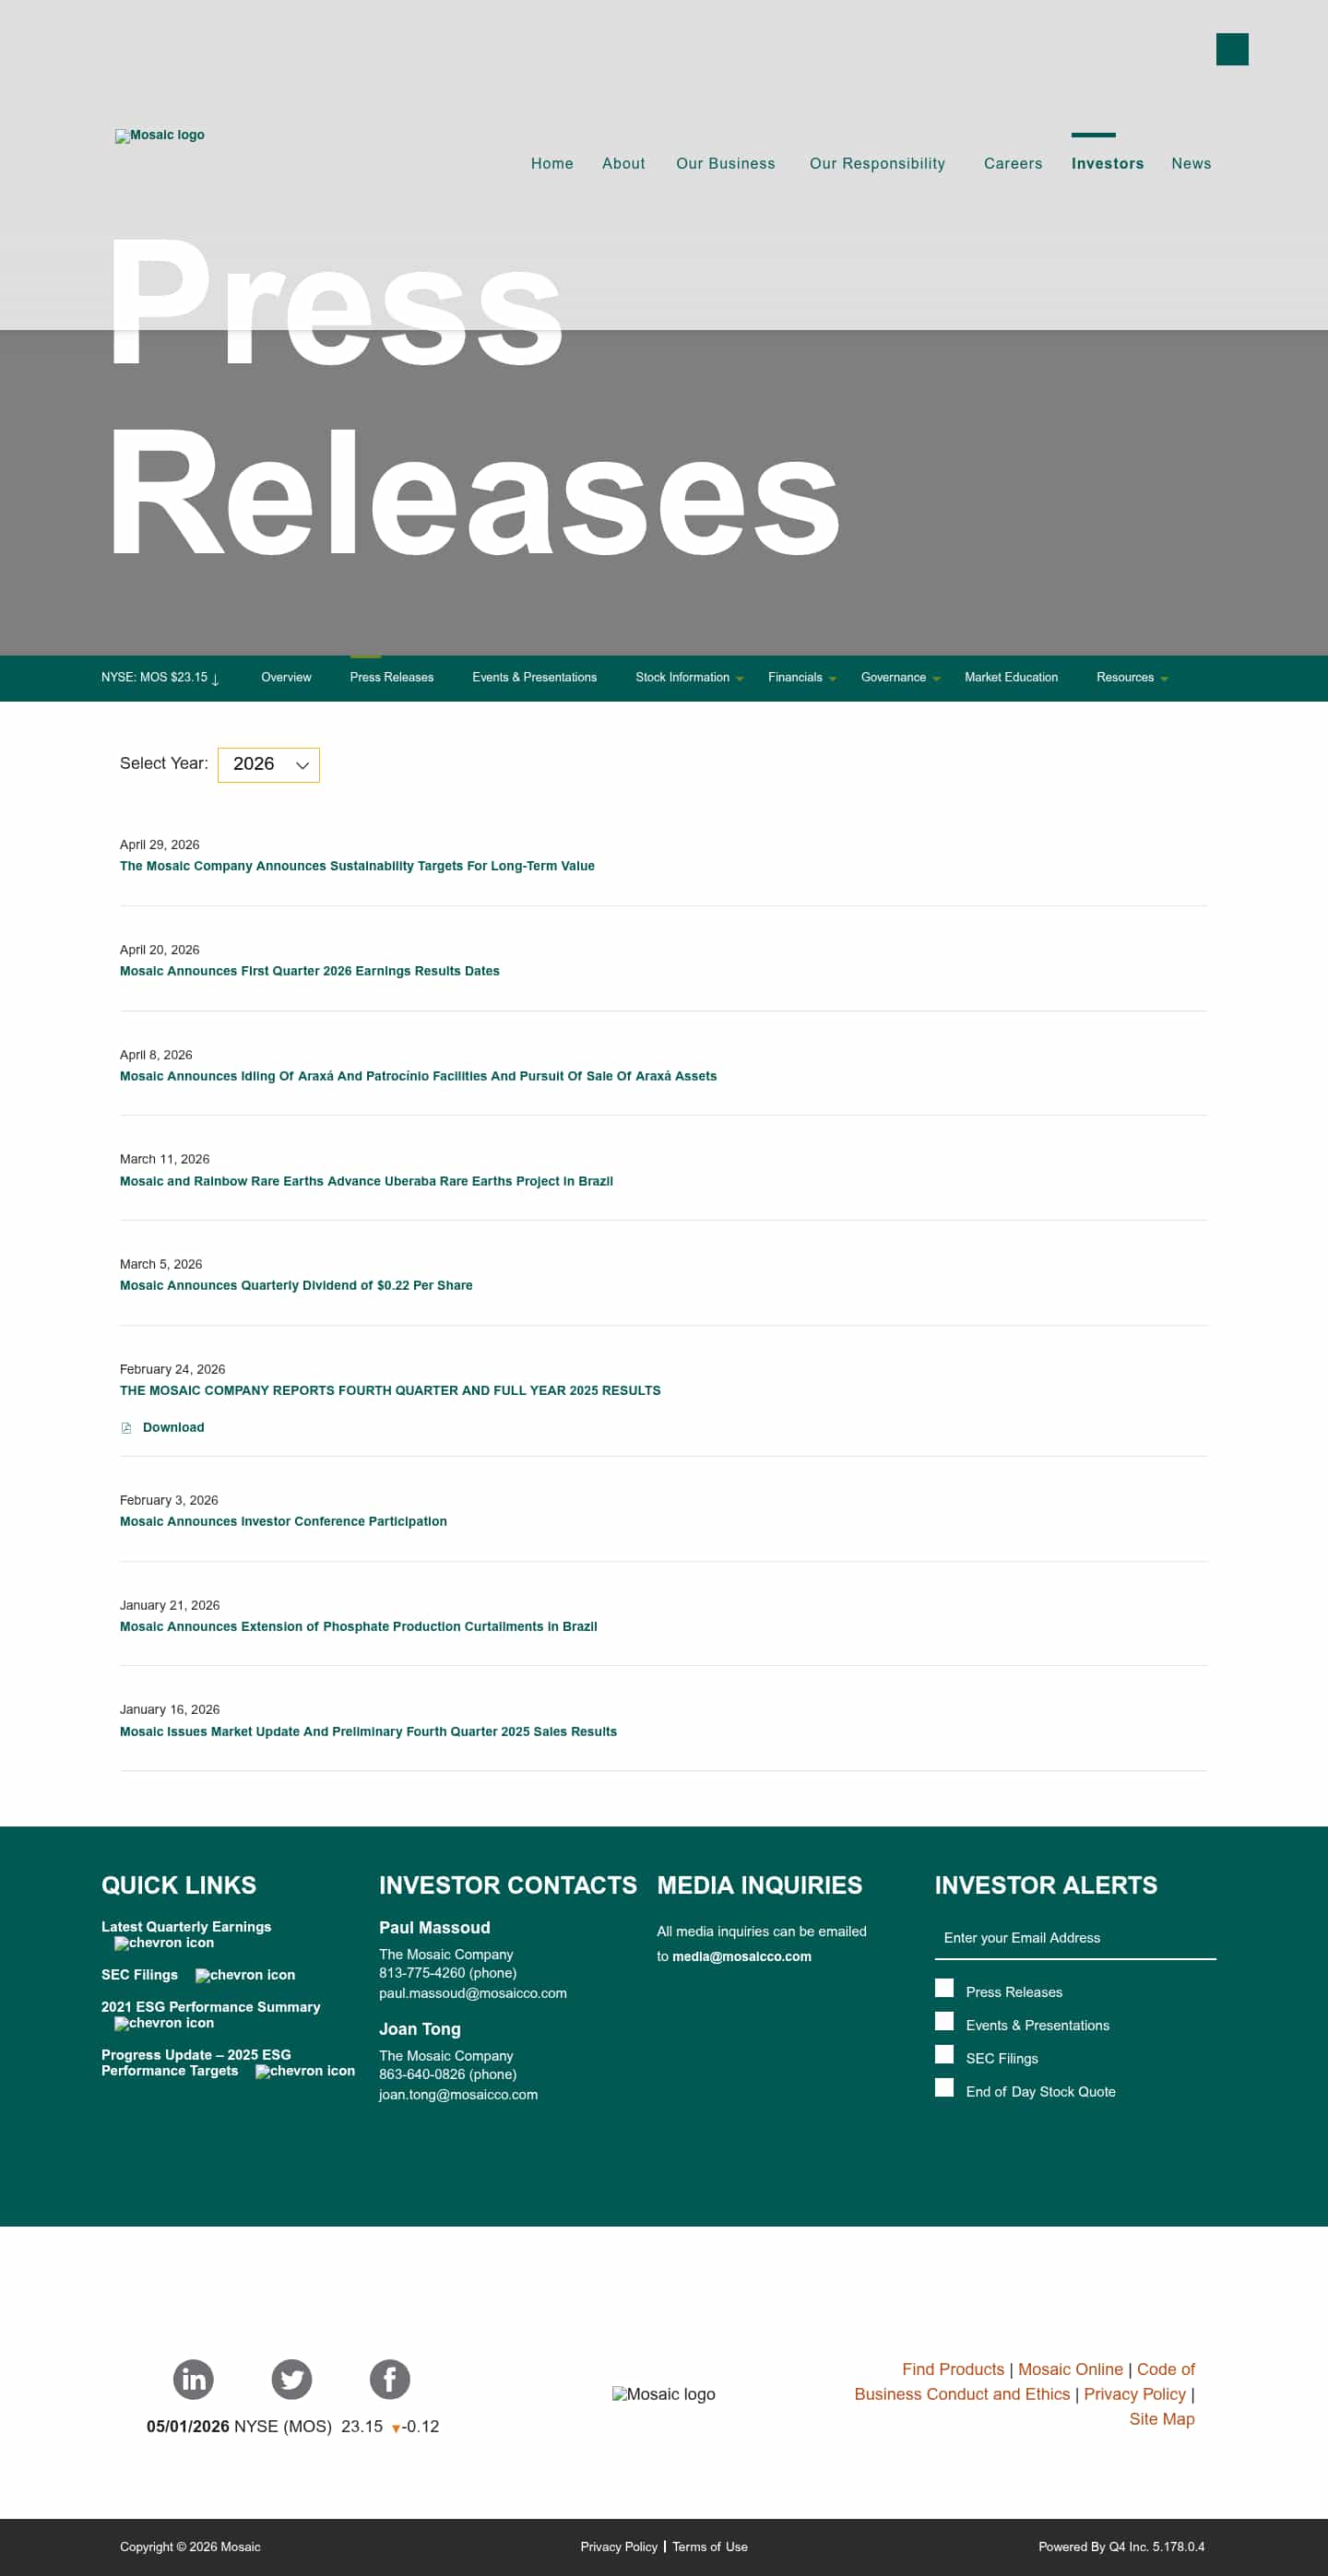1328x2576 pixels.
Task: Open the Sustainability Targets press release
Action: [357, 866]
